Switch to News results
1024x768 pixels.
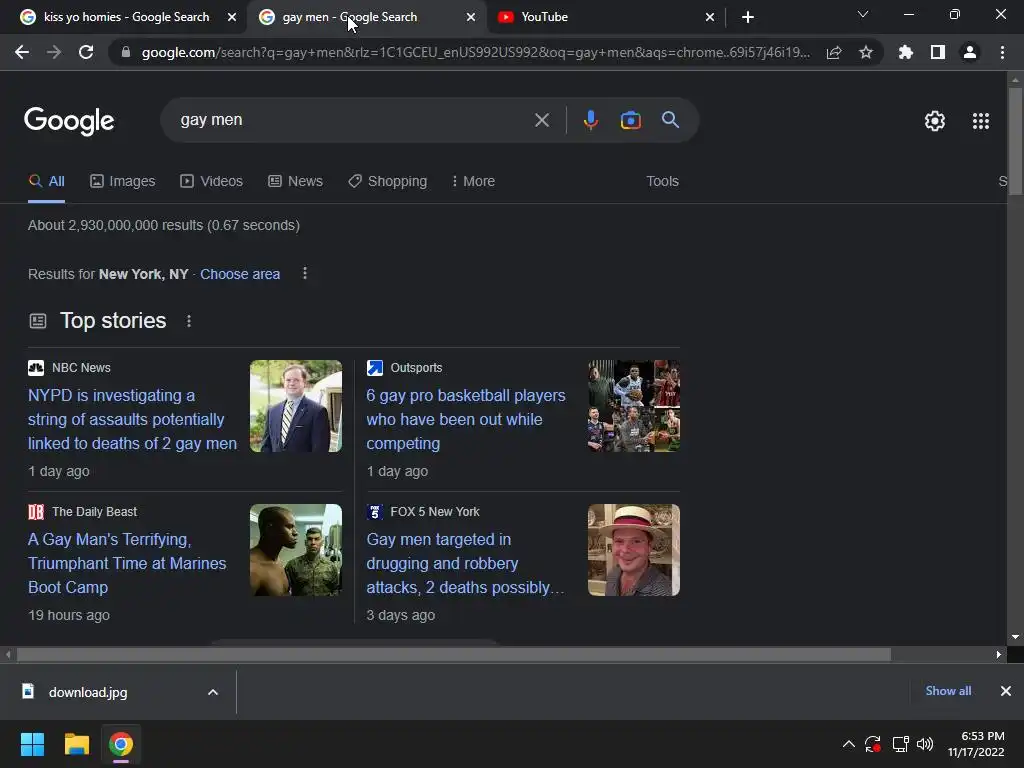coord(295,182)
